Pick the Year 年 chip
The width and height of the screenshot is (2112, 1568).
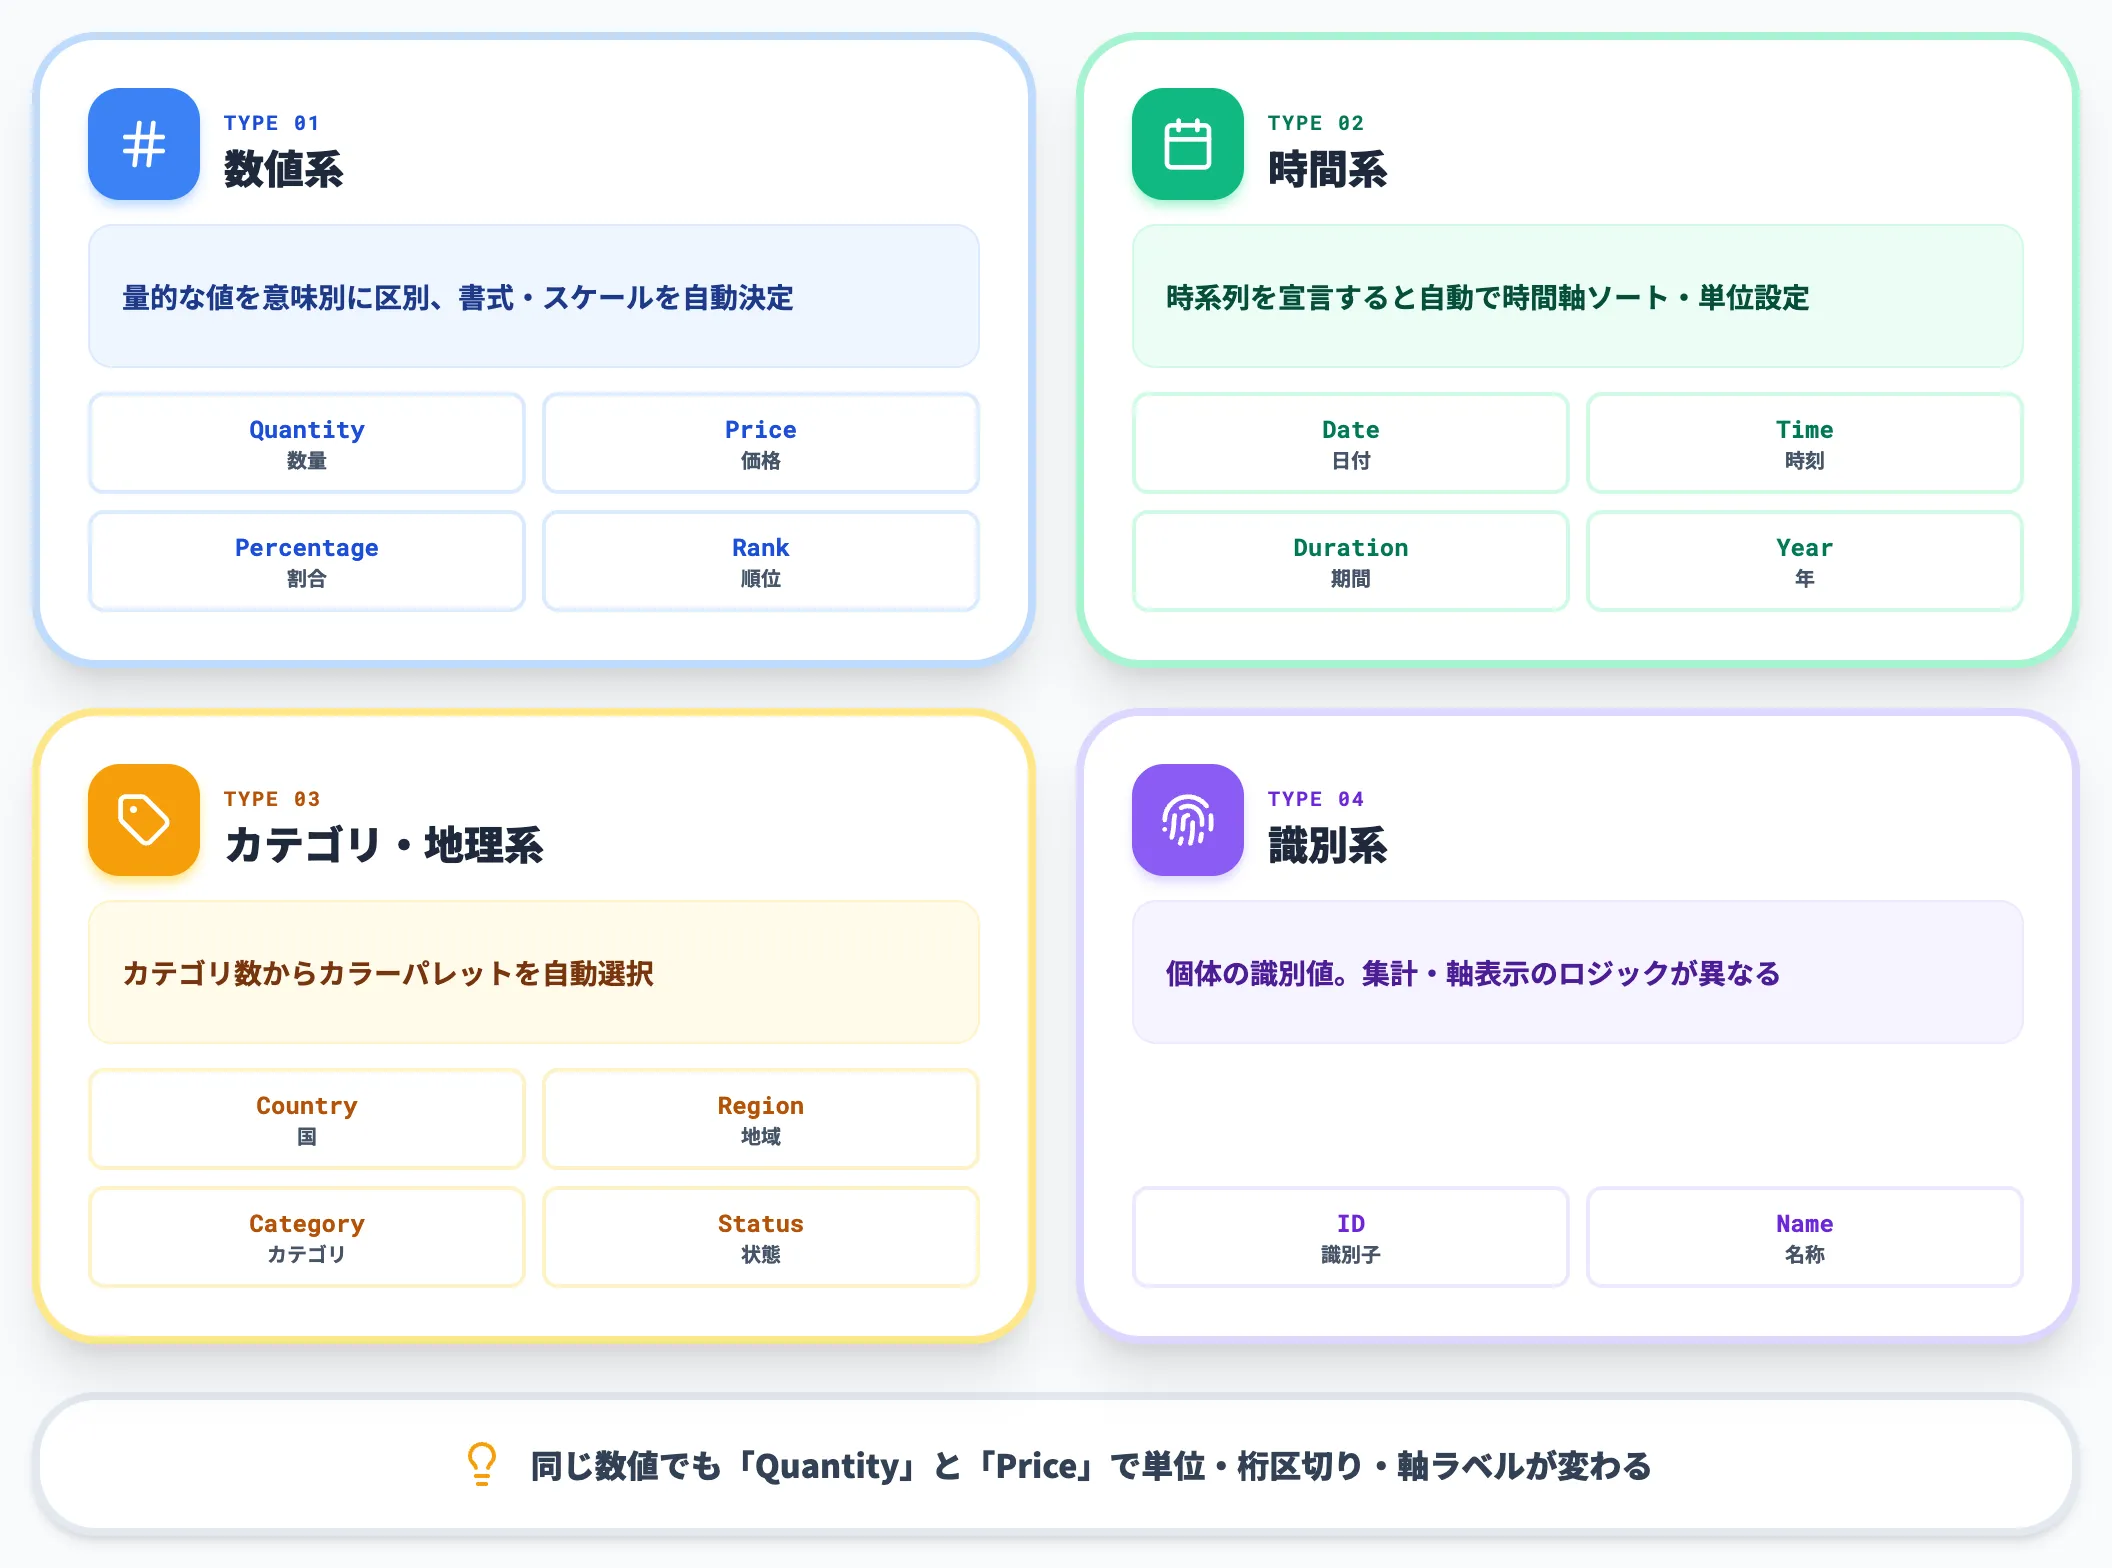coord(1805,561)
